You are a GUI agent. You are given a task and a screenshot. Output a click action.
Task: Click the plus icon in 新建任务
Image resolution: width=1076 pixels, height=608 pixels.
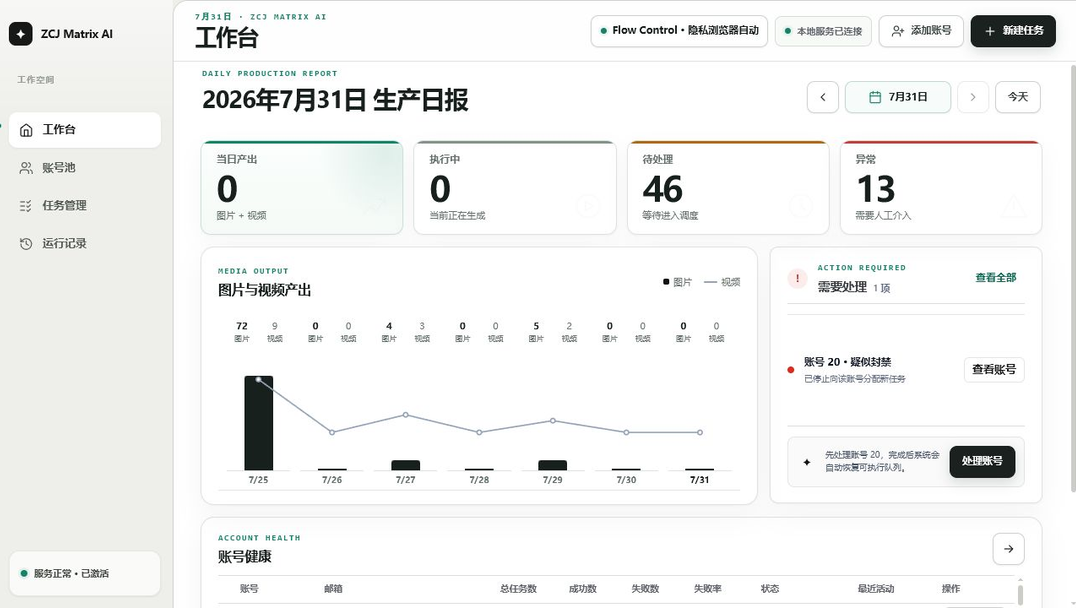990,31
